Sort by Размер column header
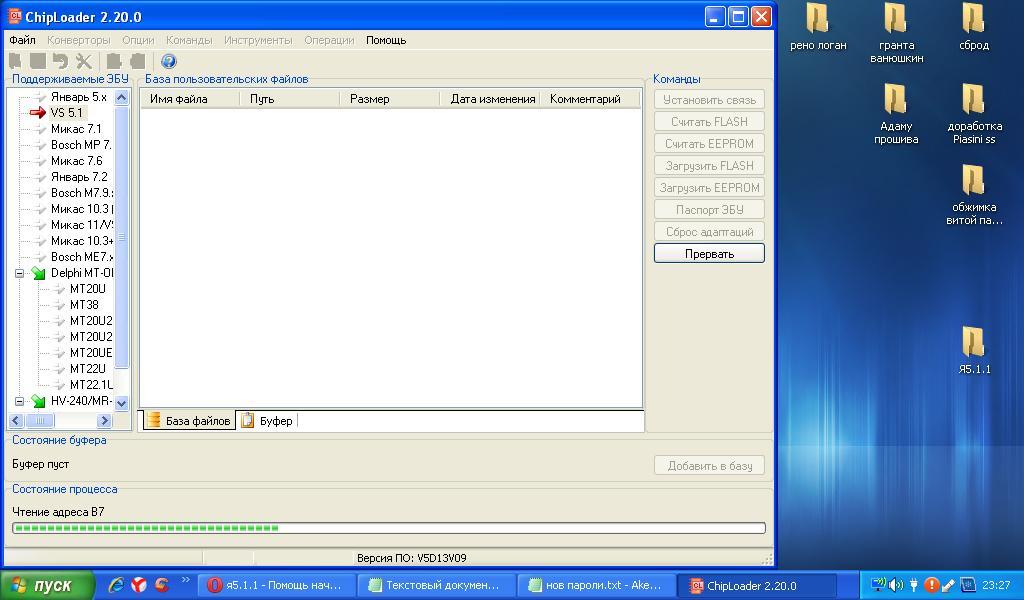This screenshot has width=1024, height=600. [389, 99]
